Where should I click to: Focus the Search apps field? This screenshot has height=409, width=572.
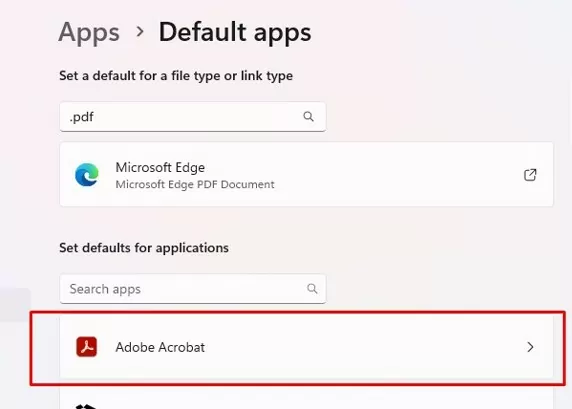coord(193,289)
